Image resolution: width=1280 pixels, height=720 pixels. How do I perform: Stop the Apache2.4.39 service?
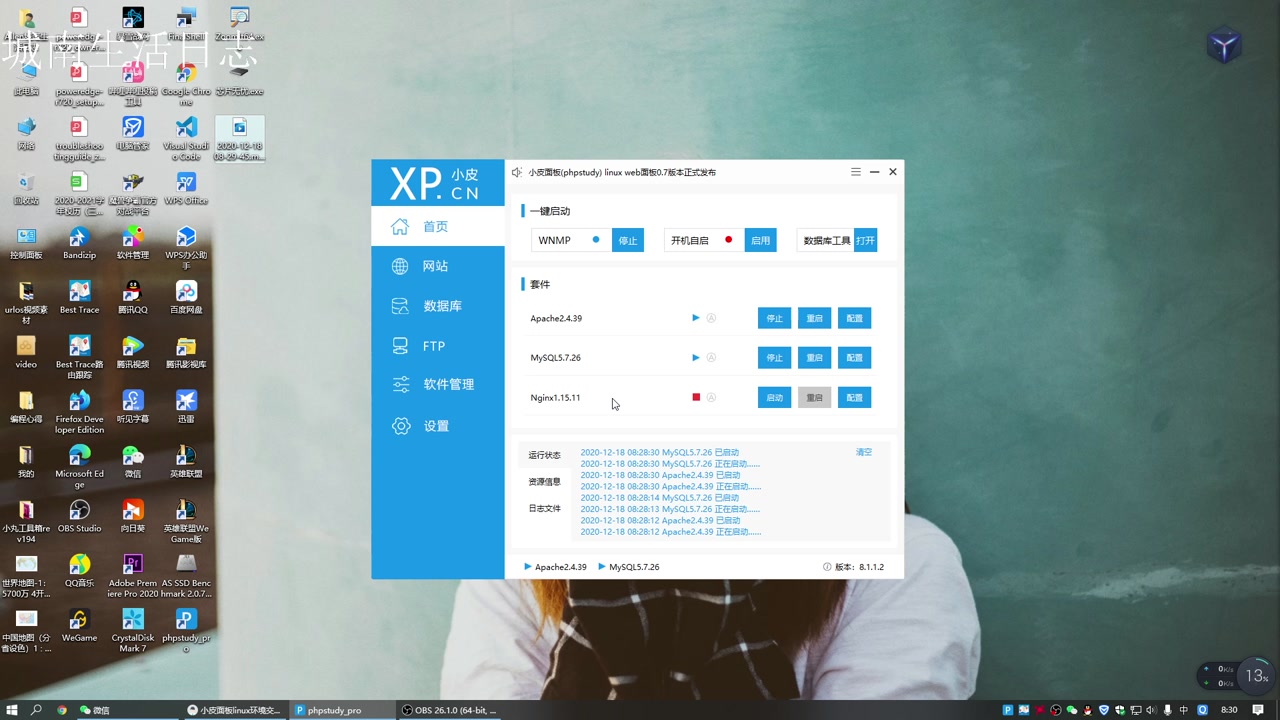[774, 318]
